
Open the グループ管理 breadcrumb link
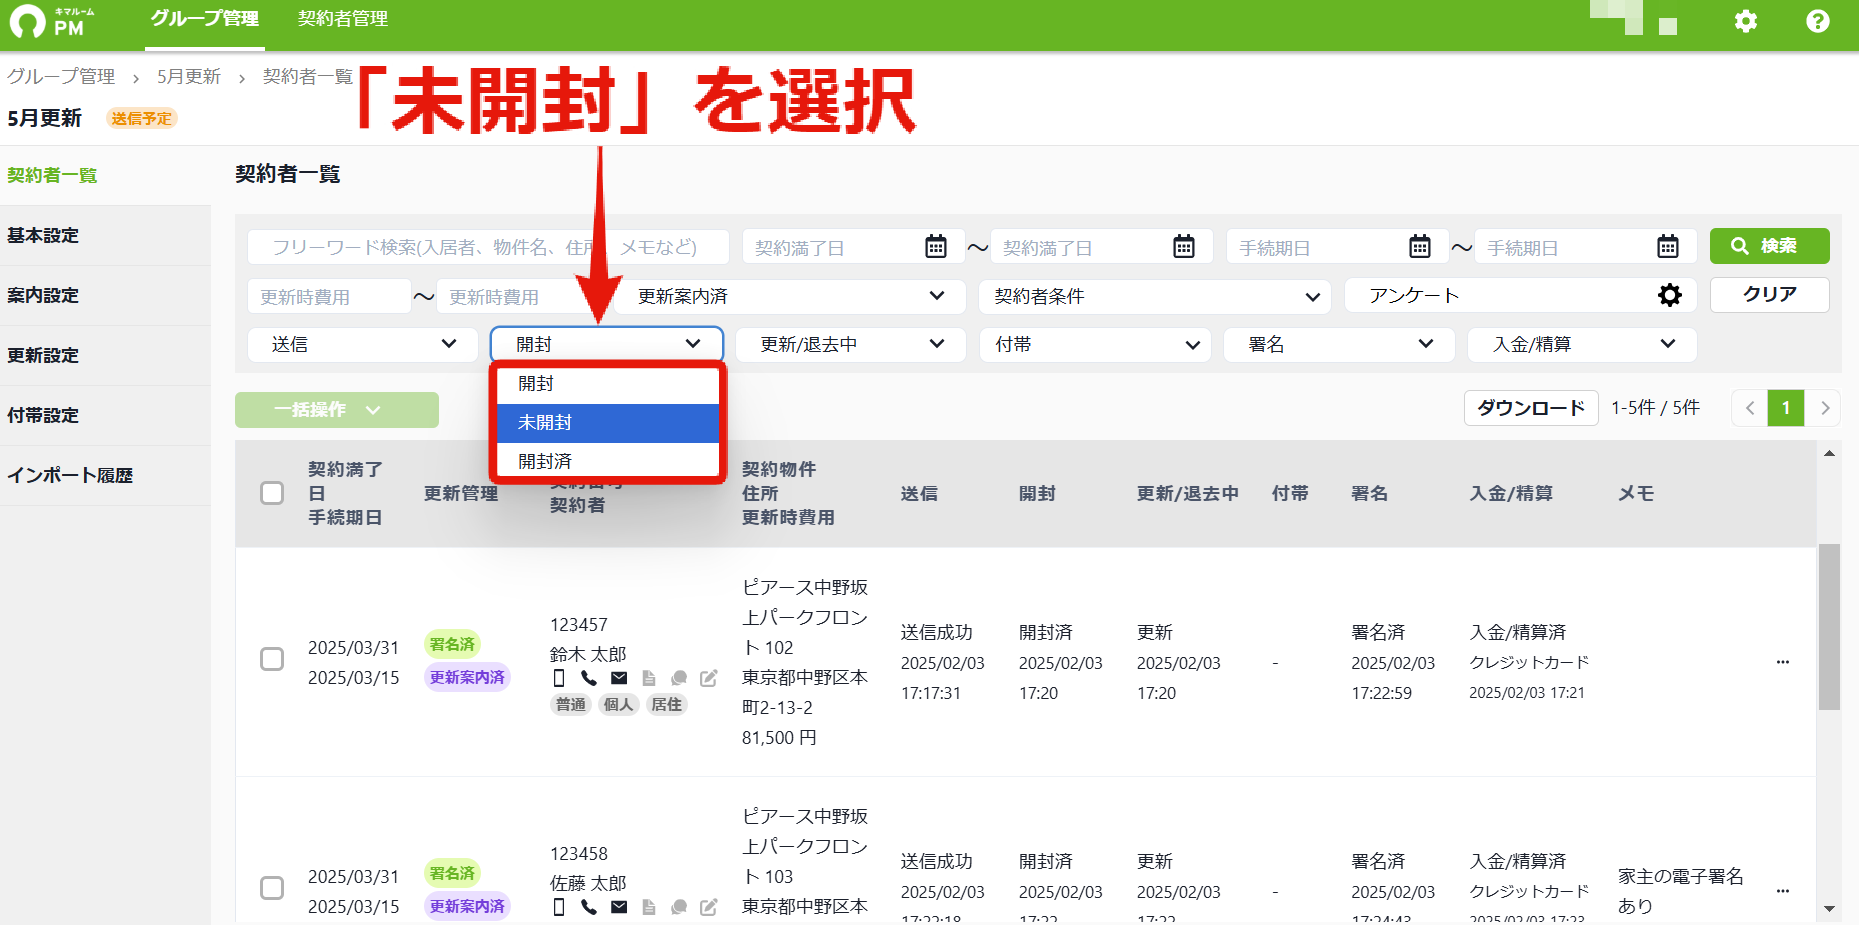coord(61,77)
